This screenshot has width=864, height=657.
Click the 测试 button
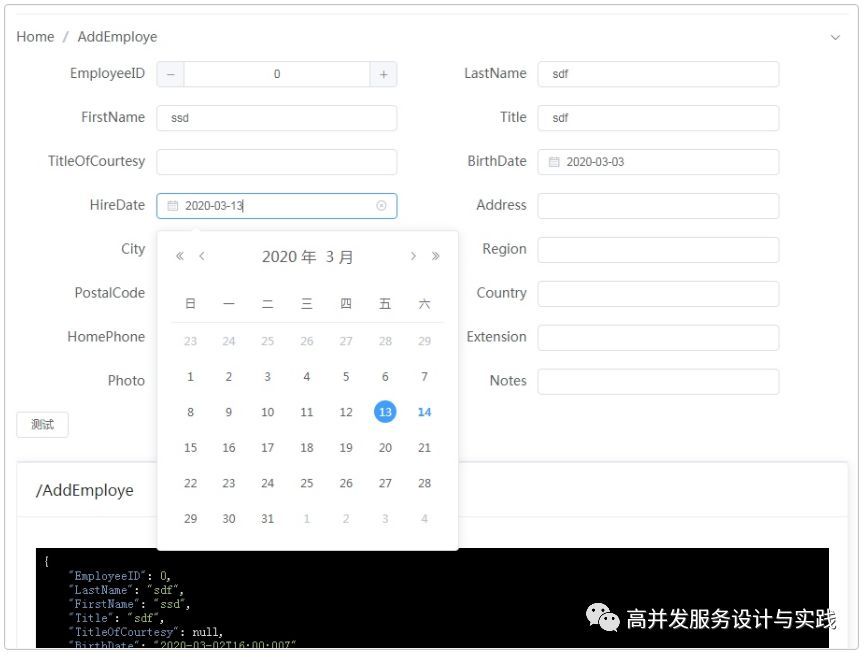[x=41, y=424]
